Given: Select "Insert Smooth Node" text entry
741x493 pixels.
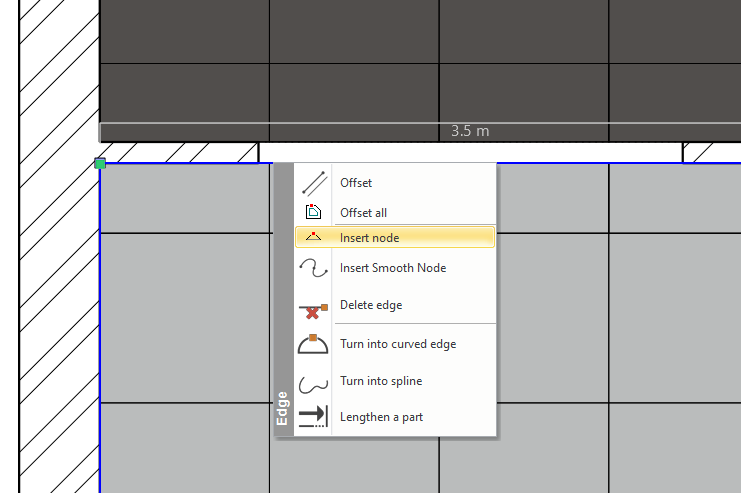Looking at the screenshot, I should [392, 268].
